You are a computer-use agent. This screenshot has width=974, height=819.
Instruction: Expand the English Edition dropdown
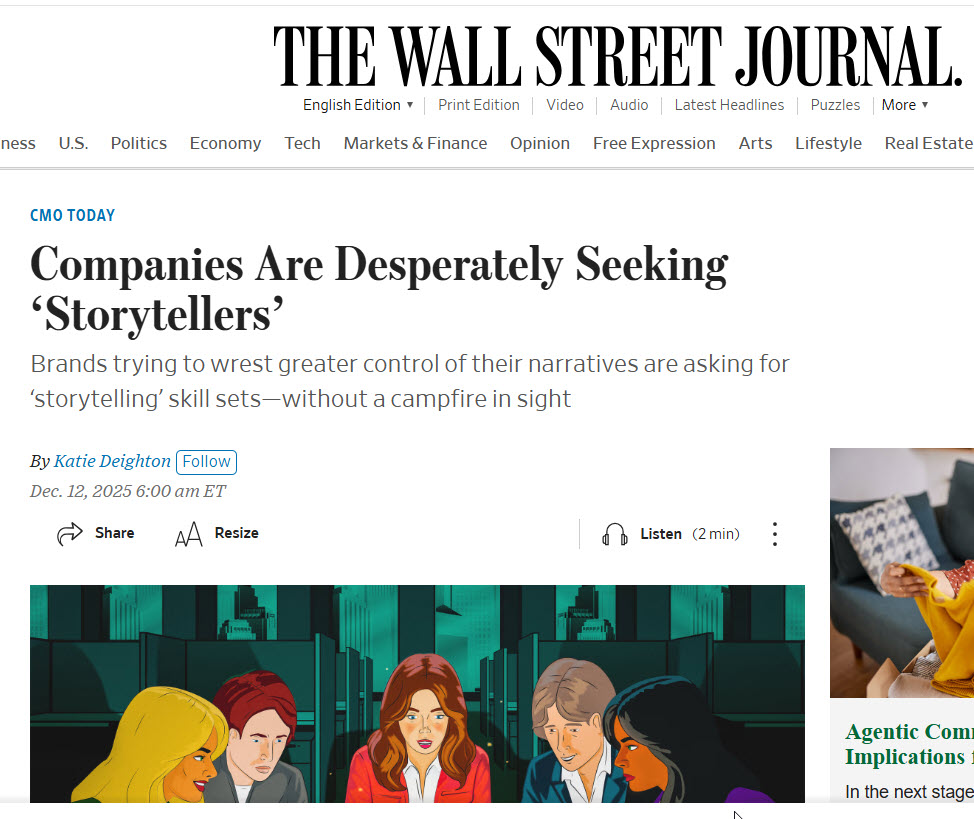click(358, 105)
